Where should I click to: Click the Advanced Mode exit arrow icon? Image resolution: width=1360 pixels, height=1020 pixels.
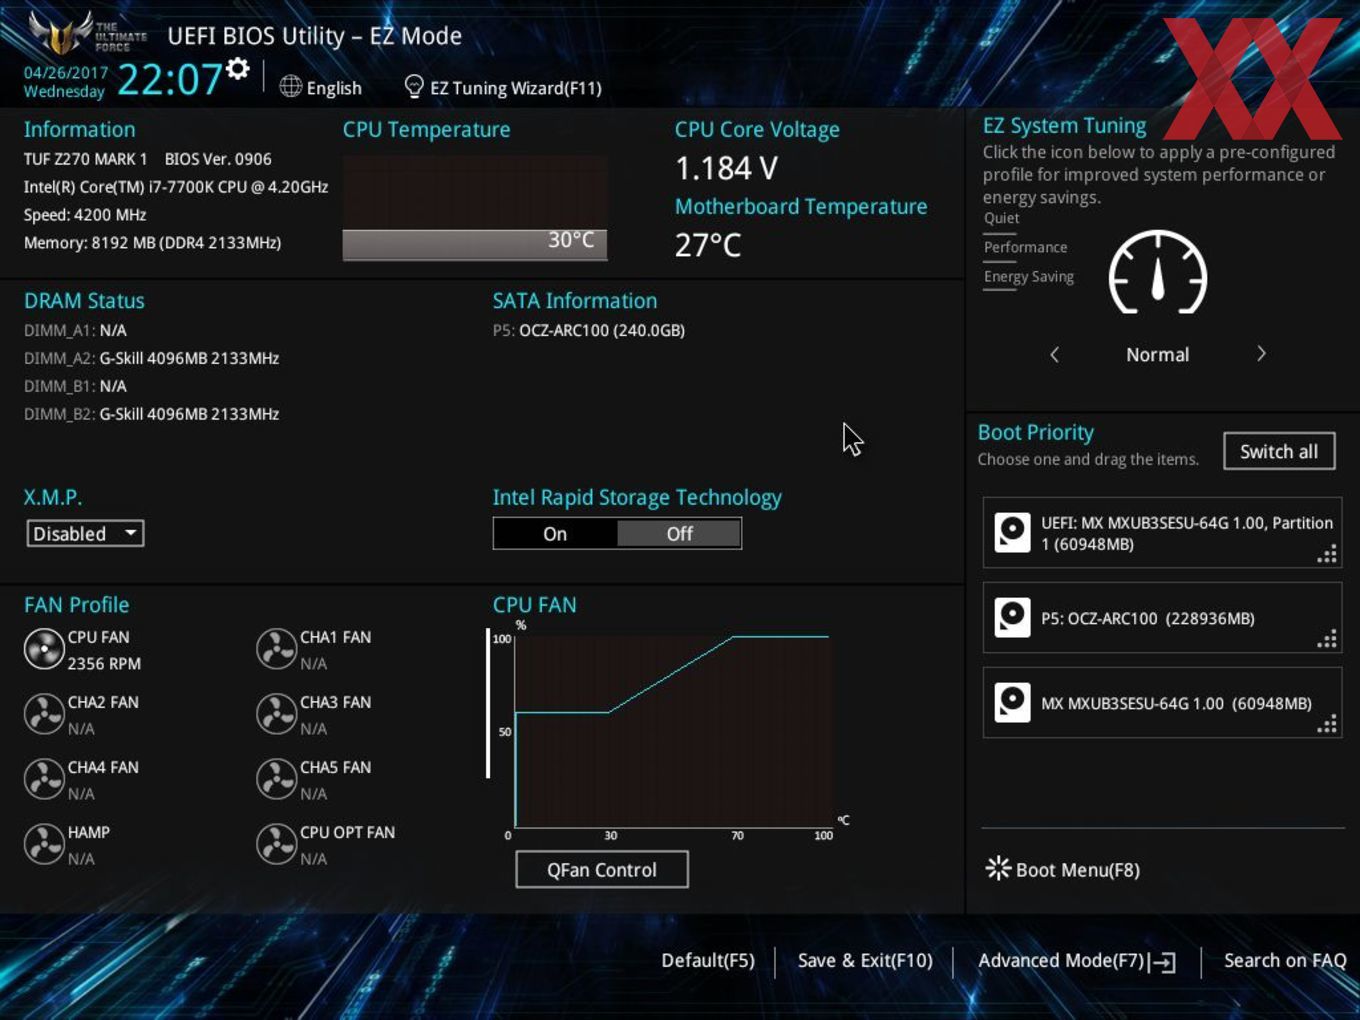1162,962
